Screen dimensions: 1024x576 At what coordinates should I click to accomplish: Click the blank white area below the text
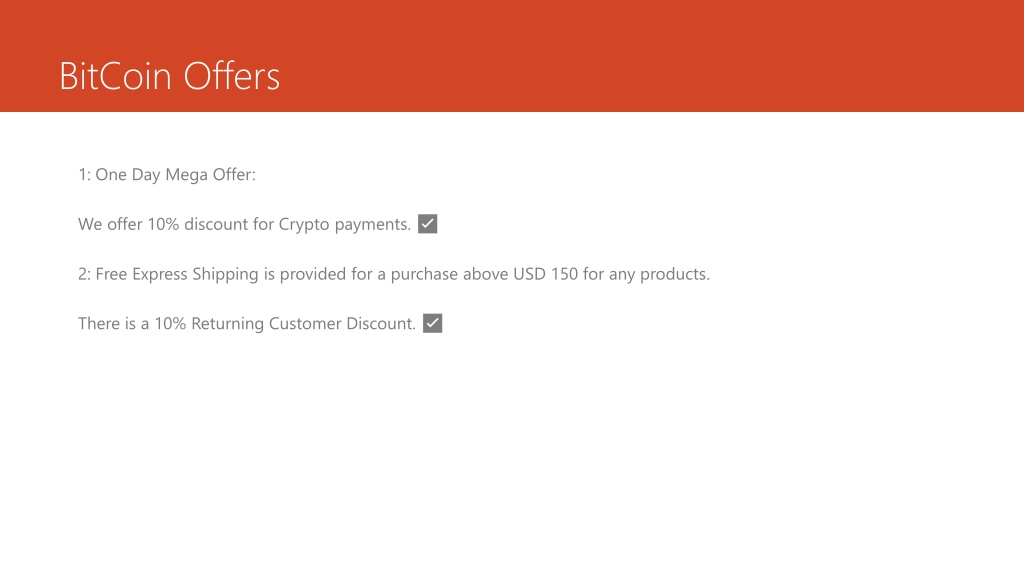pos(512,457)
